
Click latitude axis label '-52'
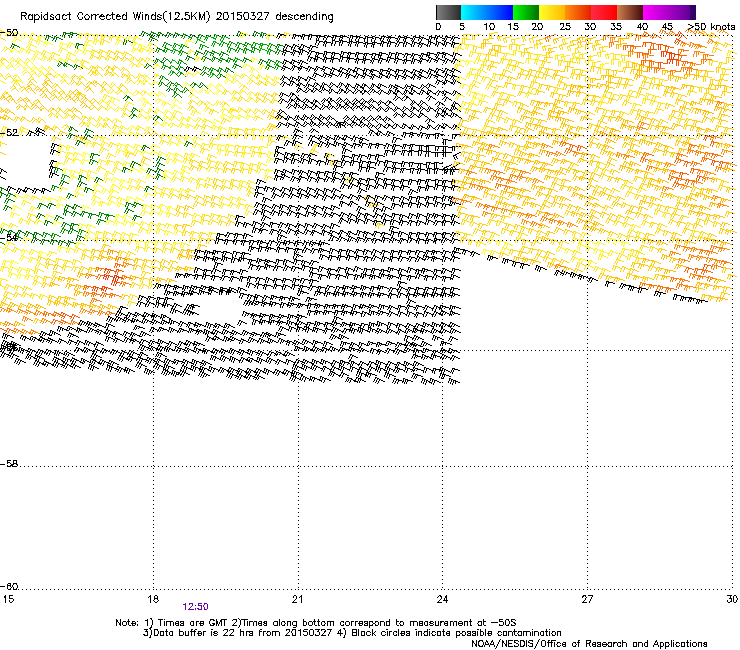click(x=9, y=133)
